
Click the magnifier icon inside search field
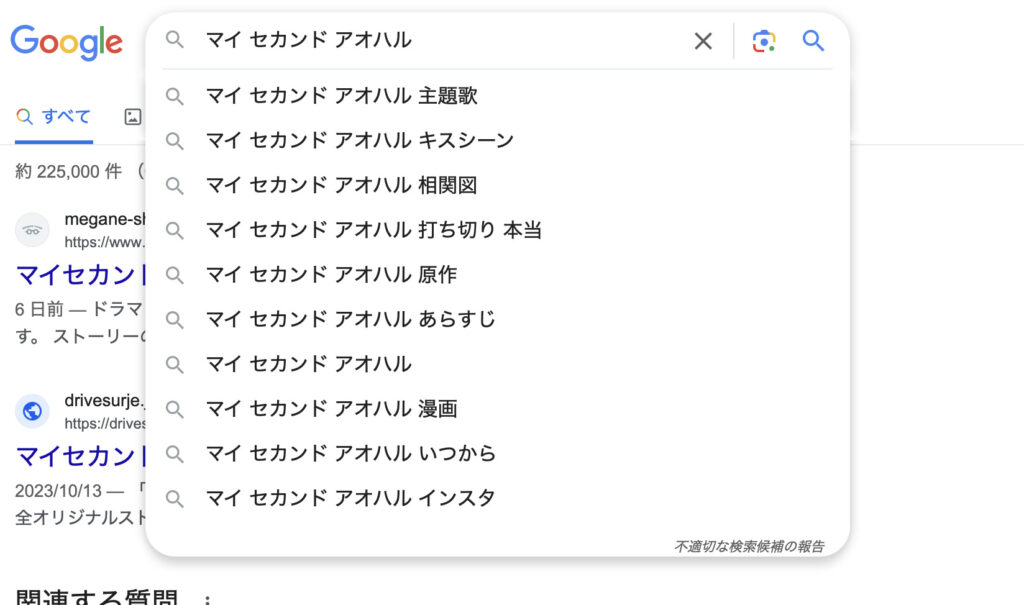(x=175, y=40)
